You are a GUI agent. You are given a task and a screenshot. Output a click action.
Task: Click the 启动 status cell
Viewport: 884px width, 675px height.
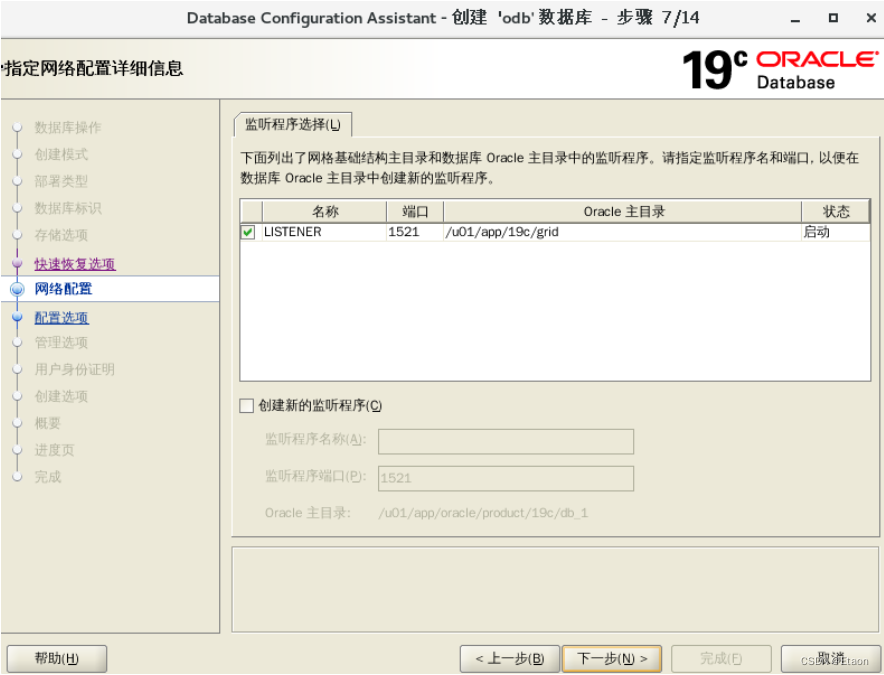(x=836, y=232)
